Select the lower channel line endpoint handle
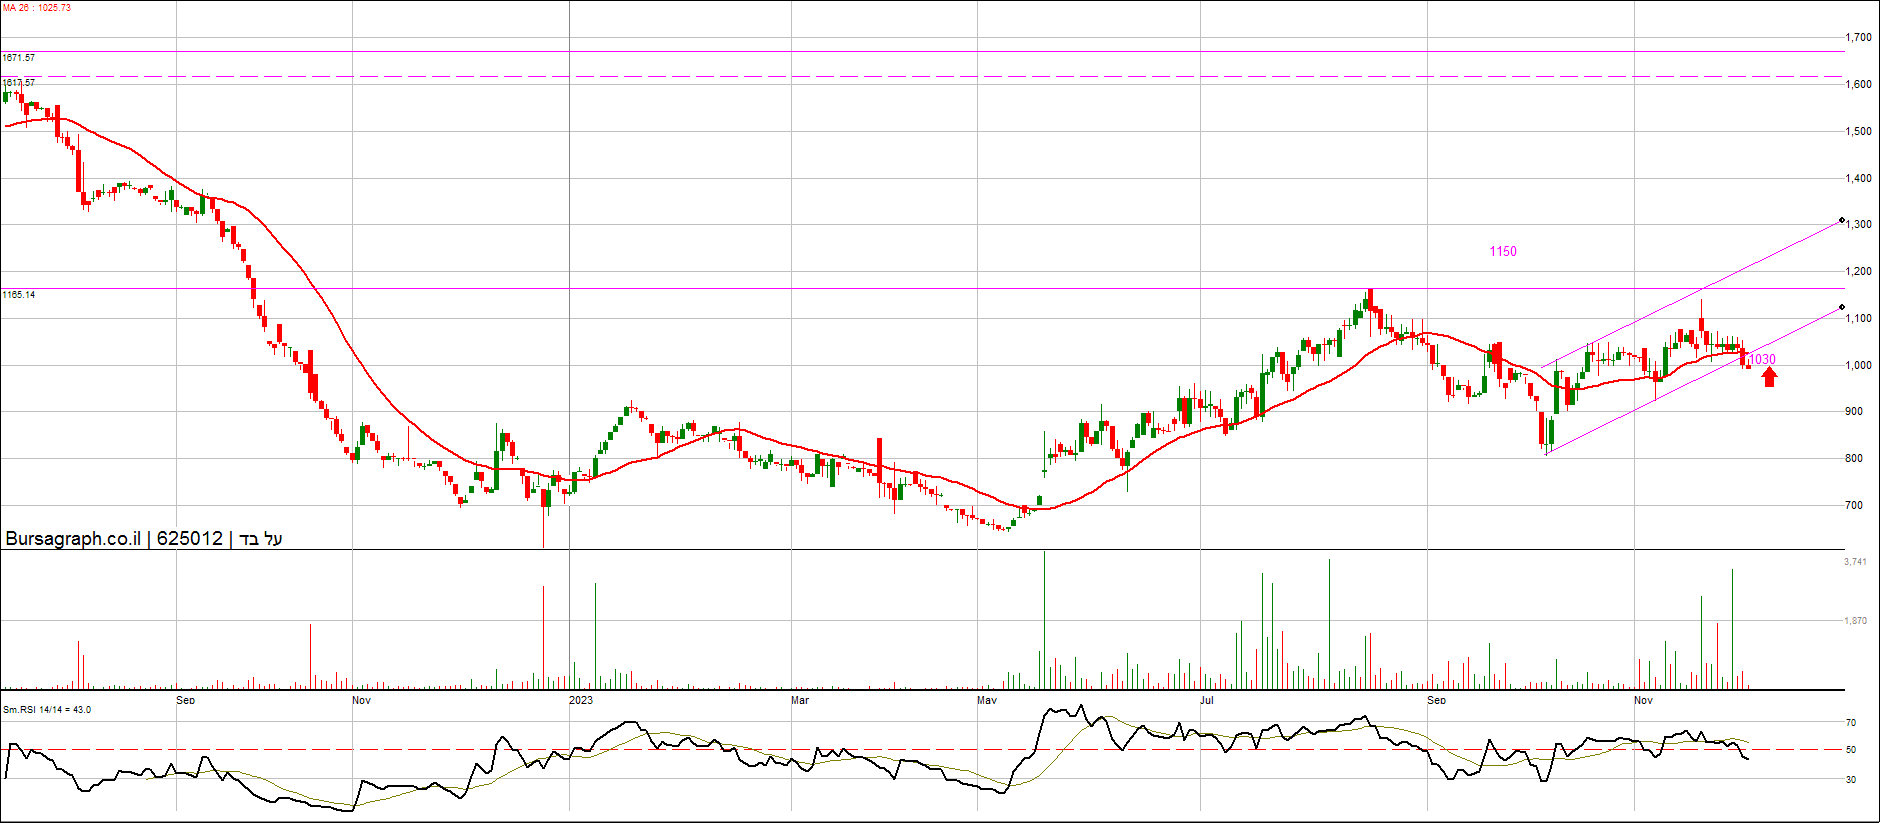 point(1842,307)
